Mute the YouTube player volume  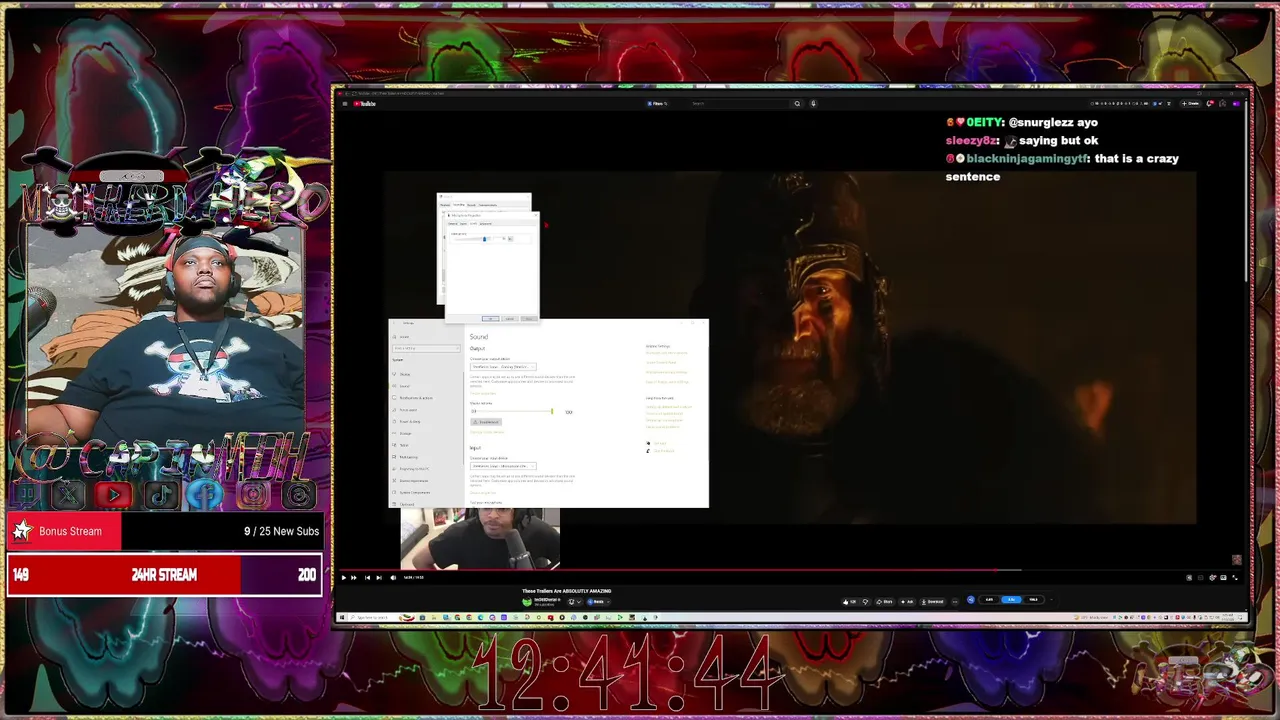click(x=393, y=577)
